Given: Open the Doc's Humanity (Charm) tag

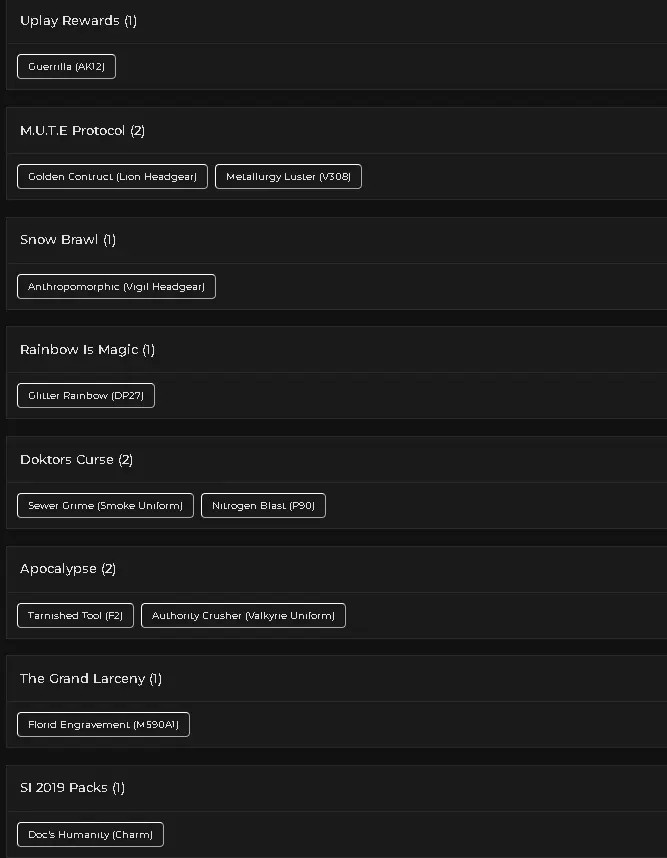Looking at the screenshot, I should click(90, 835).
